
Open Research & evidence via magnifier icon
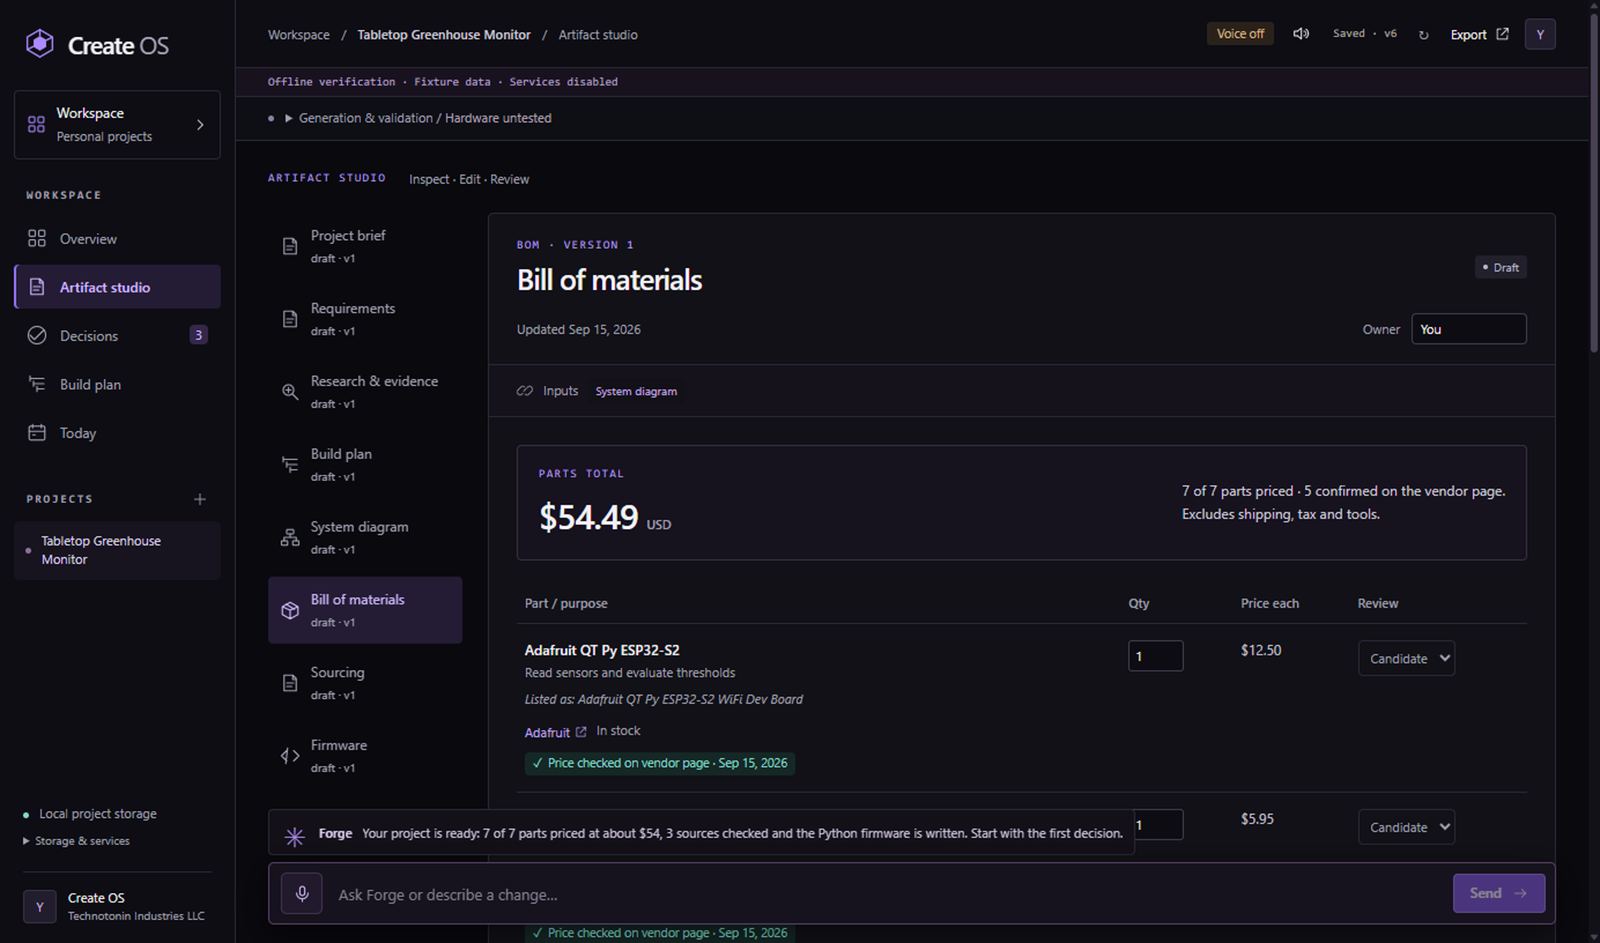290,392
